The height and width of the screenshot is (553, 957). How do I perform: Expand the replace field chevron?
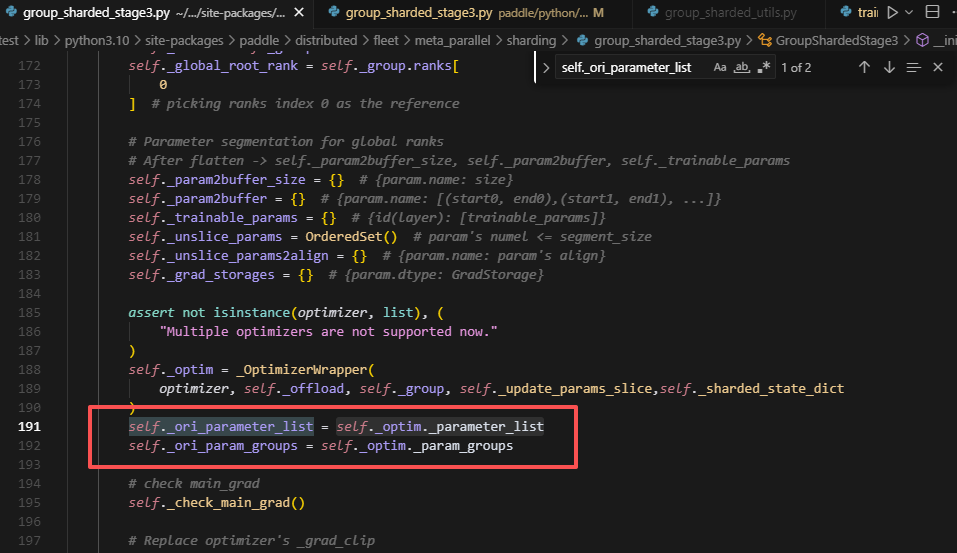click(x=546, y=67)
